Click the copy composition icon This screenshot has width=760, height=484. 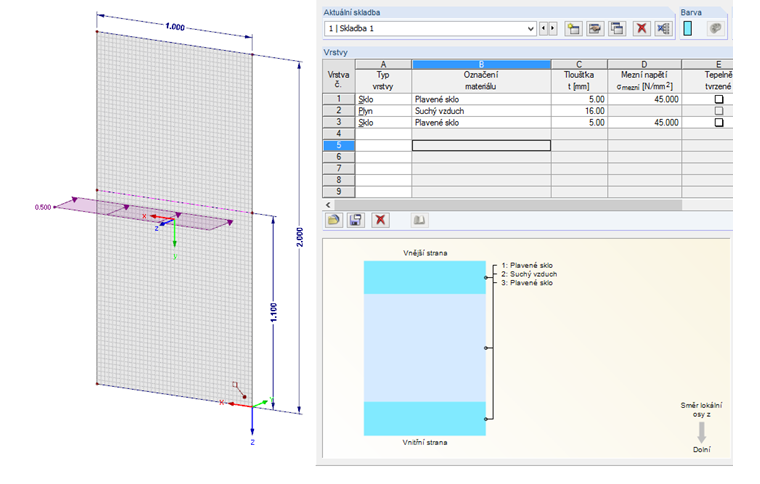[617, 29]
